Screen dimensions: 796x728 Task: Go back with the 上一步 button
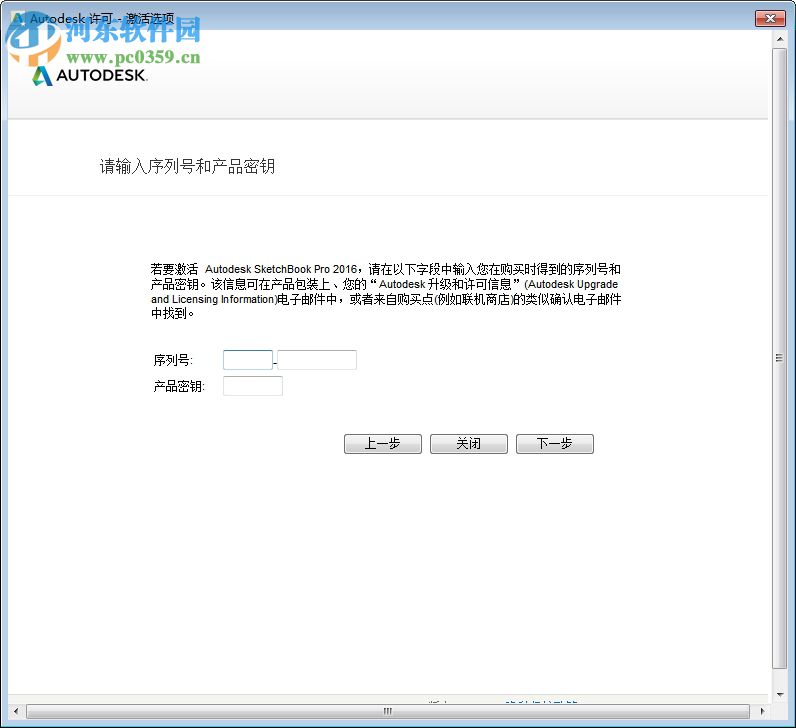(383, 444)
